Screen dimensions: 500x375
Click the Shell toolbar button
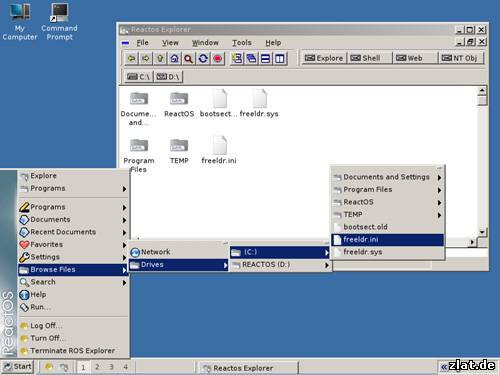click(370, 58)
